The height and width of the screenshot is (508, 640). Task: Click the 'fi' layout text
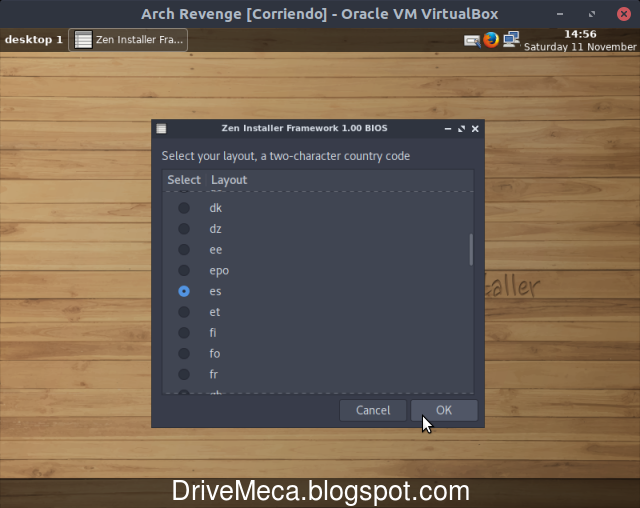point(213,333)
